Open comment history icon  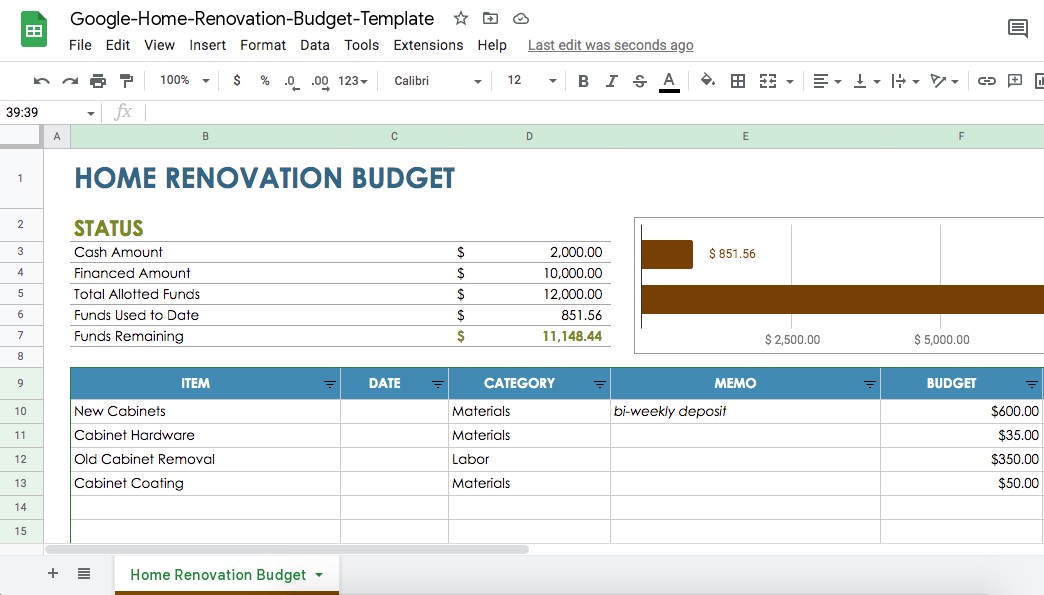point(1017,29)
